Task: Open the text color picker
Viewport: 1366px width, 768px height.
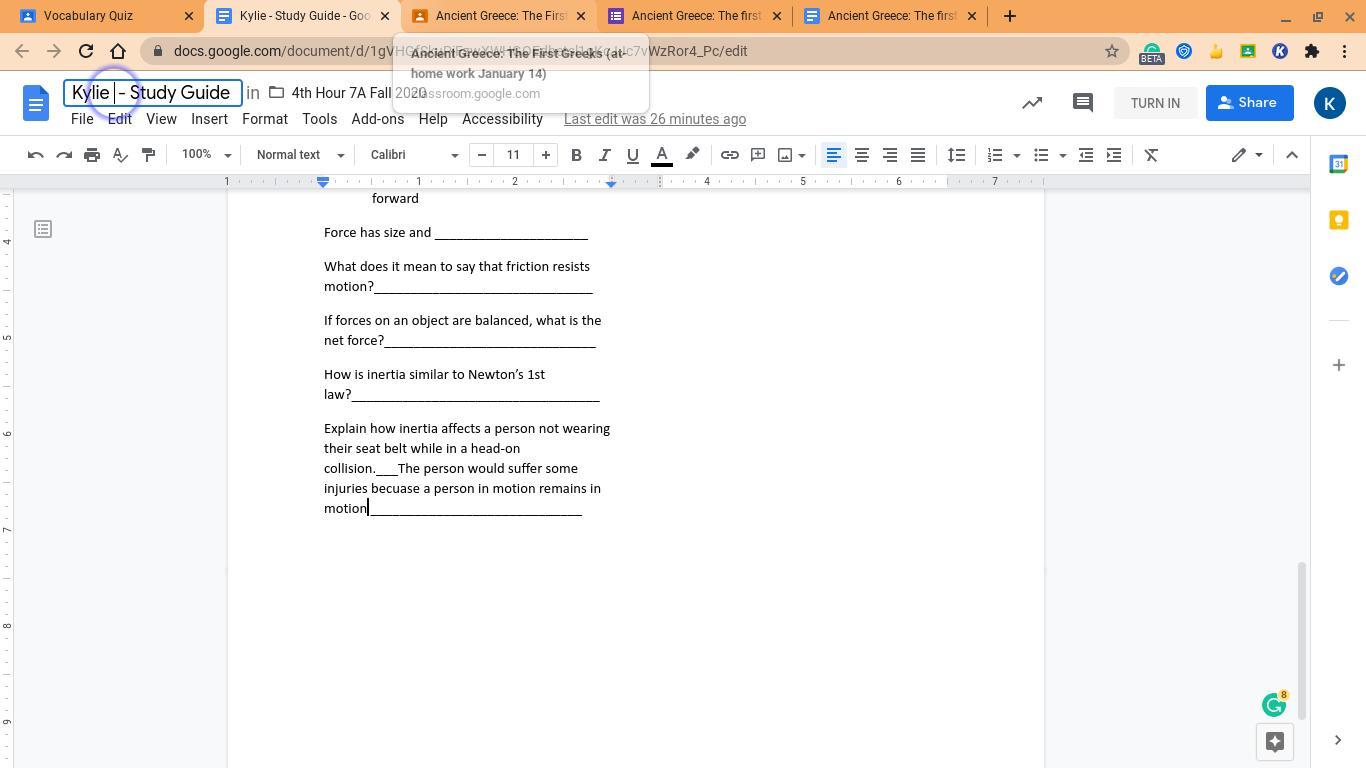Action: click(661, 155)
